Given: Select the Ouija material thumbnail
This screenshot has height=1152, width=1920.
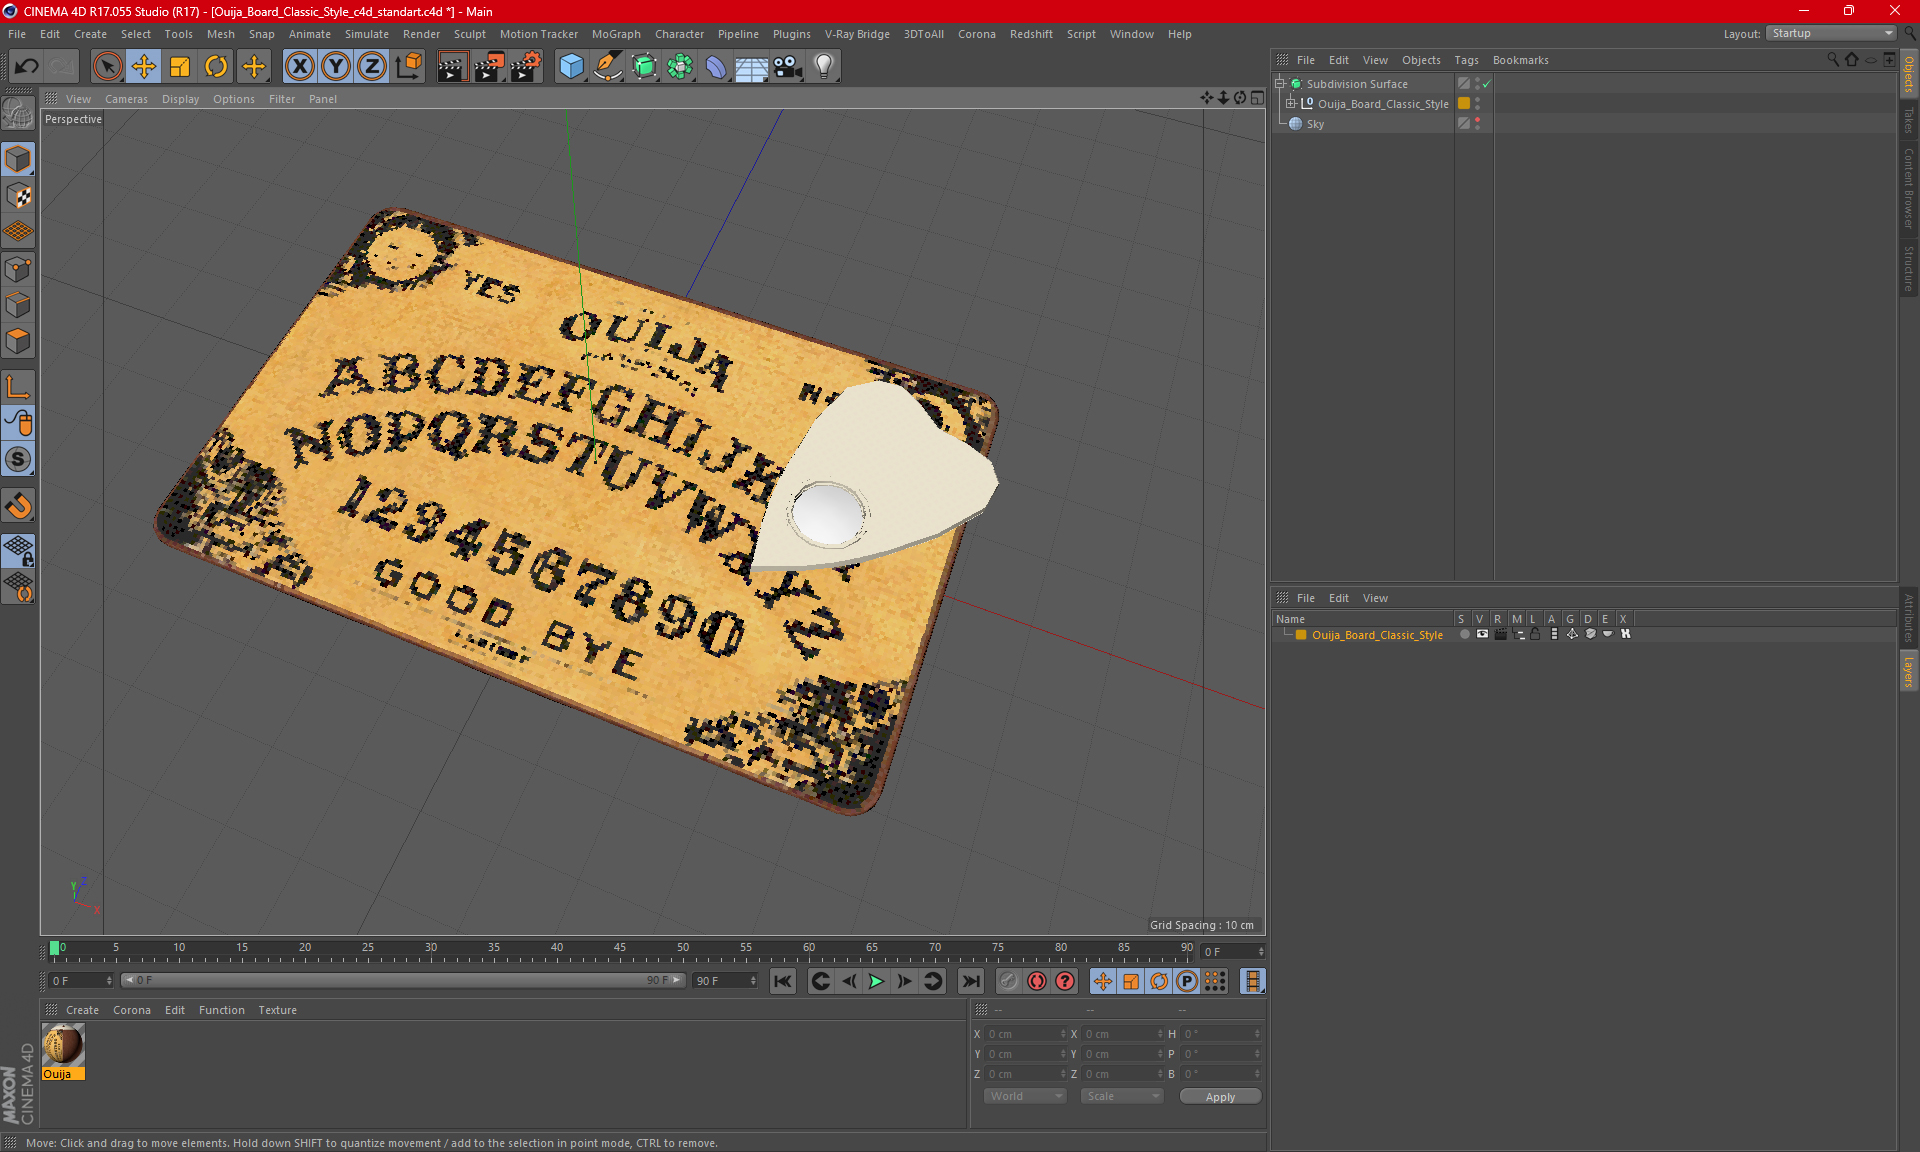Looking at the screenshot, I should click(63, 1046).
